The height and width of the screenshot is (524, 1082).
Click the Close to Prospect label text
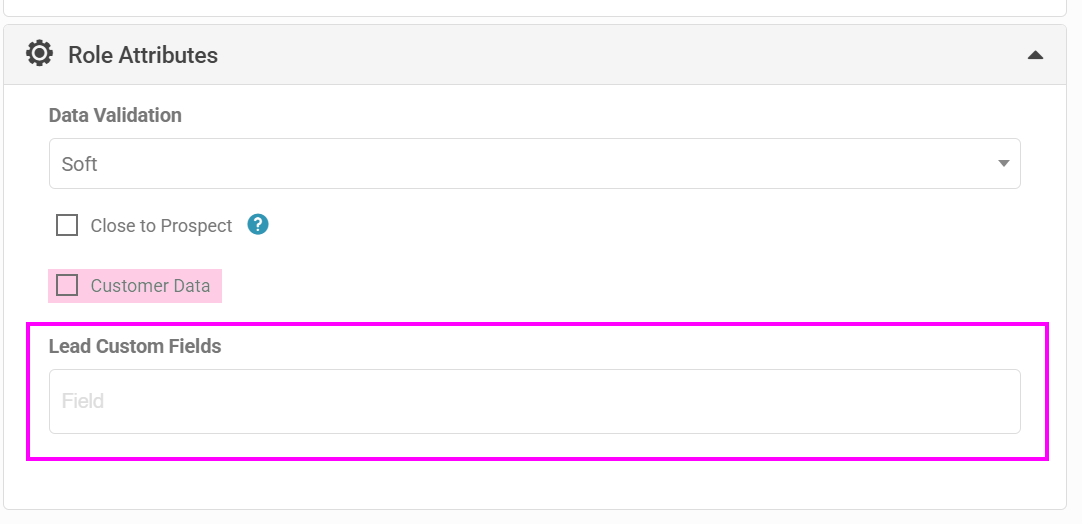point(161,226)
